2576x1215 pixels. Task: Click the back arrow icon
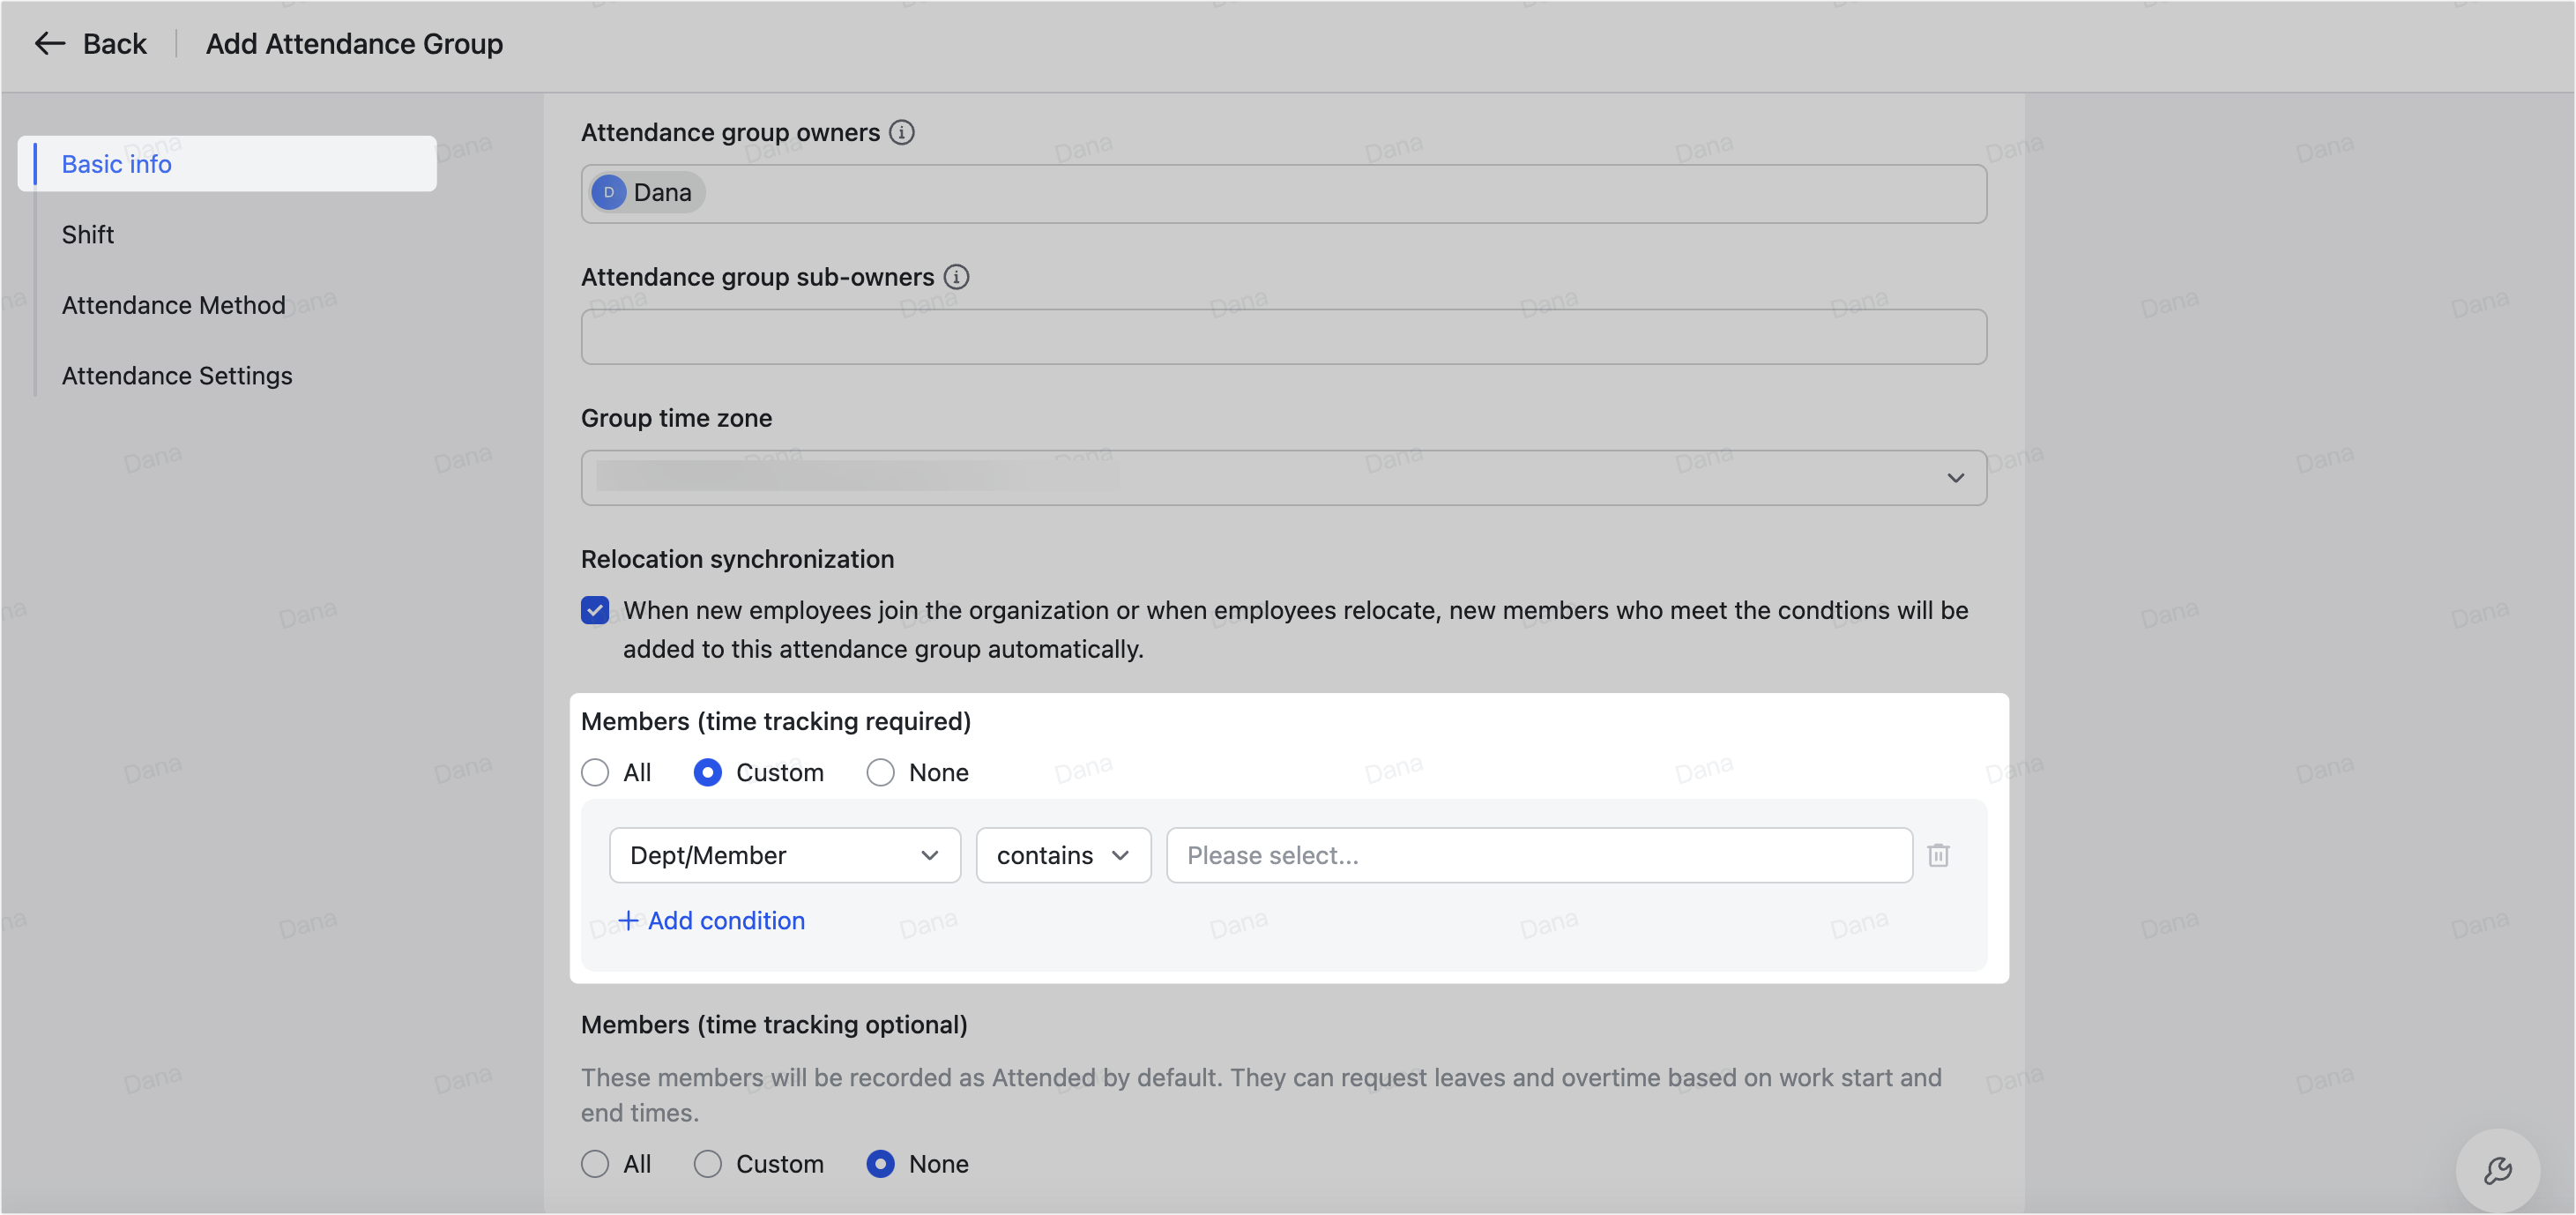tap(49, 43)
